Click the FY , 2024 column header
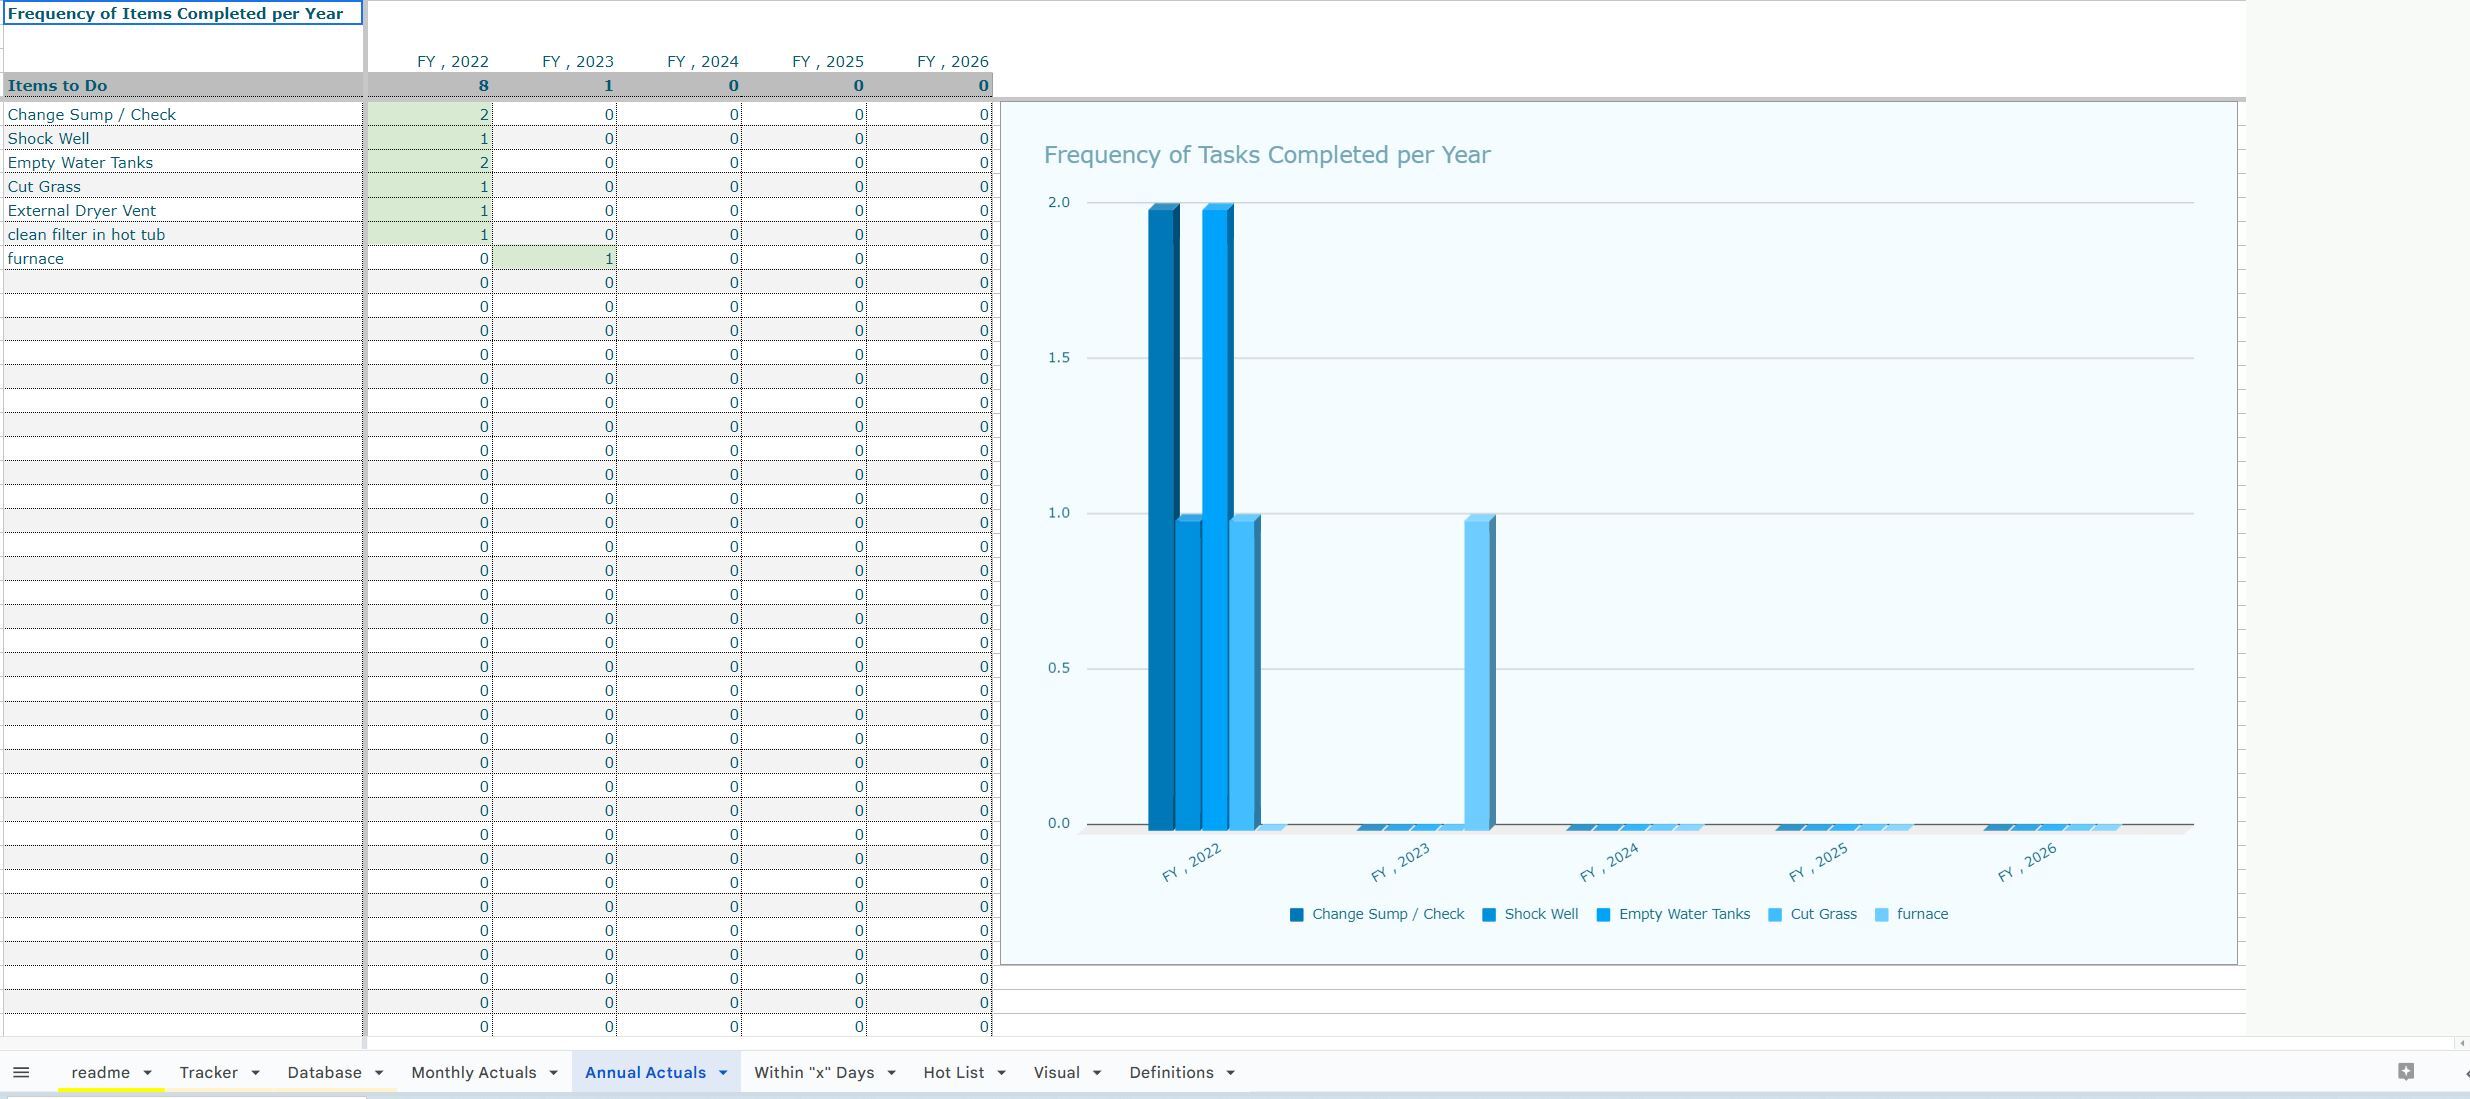Image resolution: width=2470 pixels, height=1099 pixels. [702, 61]
